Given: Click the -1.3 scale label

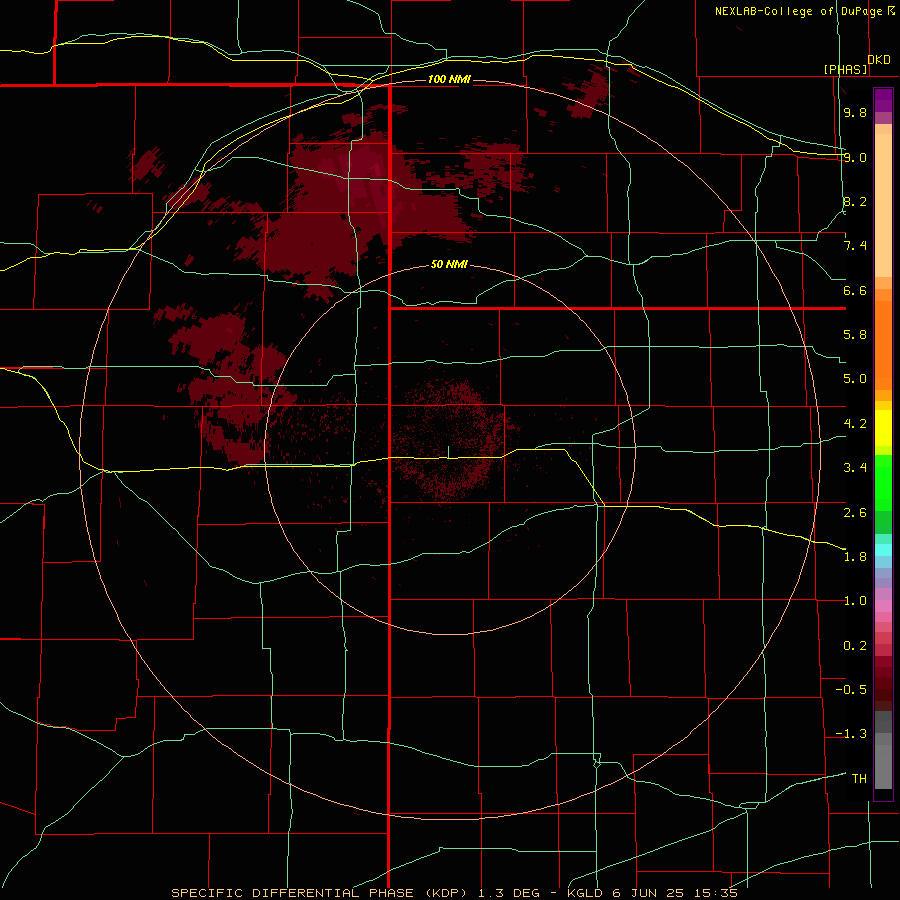Looking at the screenshot, I should click(851, 734).
